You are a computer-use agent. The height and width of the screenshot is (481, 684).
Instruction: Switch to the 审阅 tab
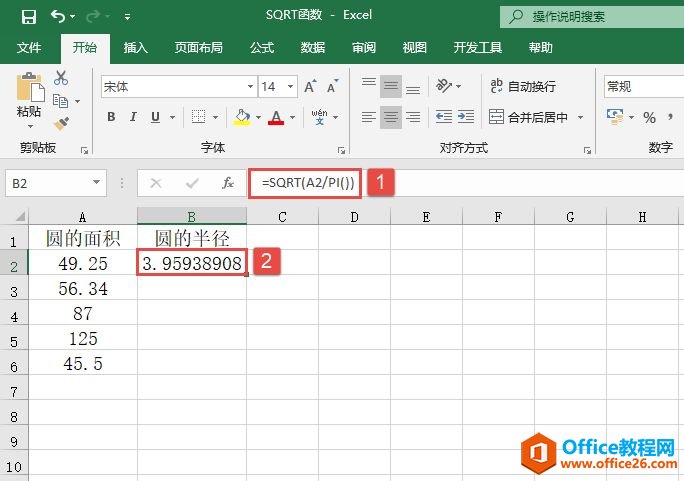point(363,48)
